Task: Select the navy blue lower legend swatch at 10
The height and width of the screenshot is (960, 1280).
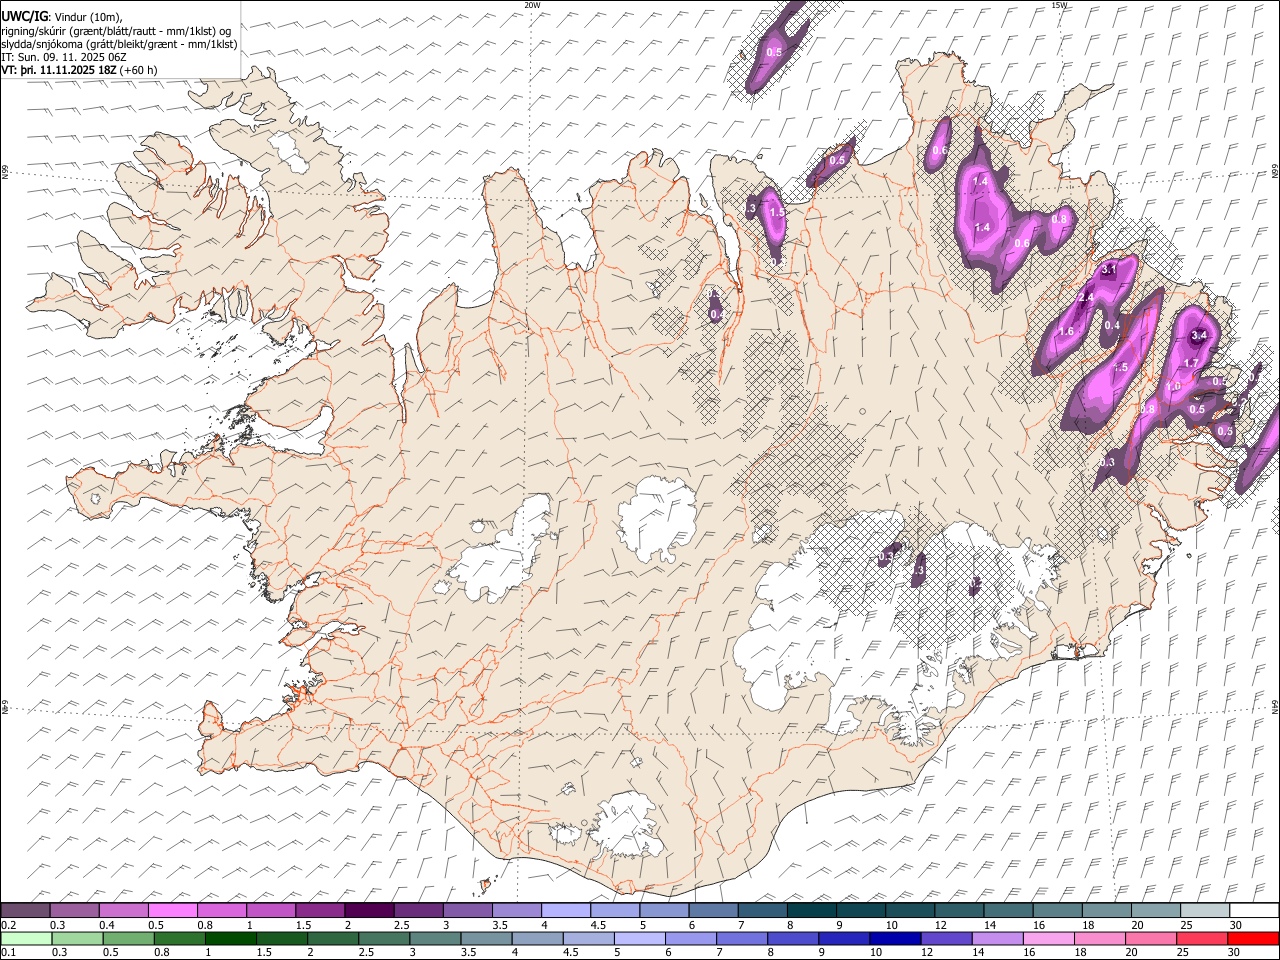Action: click(x=894, y=938)
